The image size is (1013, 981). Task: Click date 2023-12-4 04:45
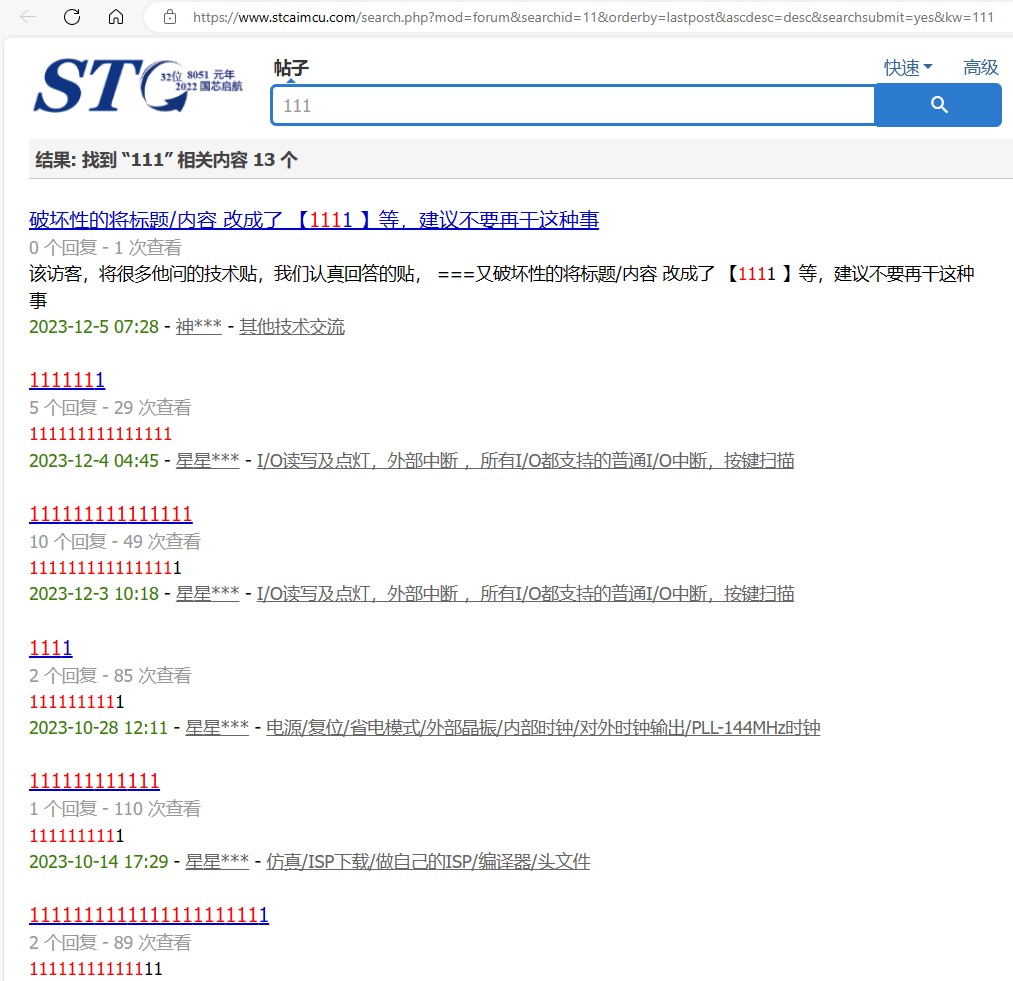click(94, 460)
